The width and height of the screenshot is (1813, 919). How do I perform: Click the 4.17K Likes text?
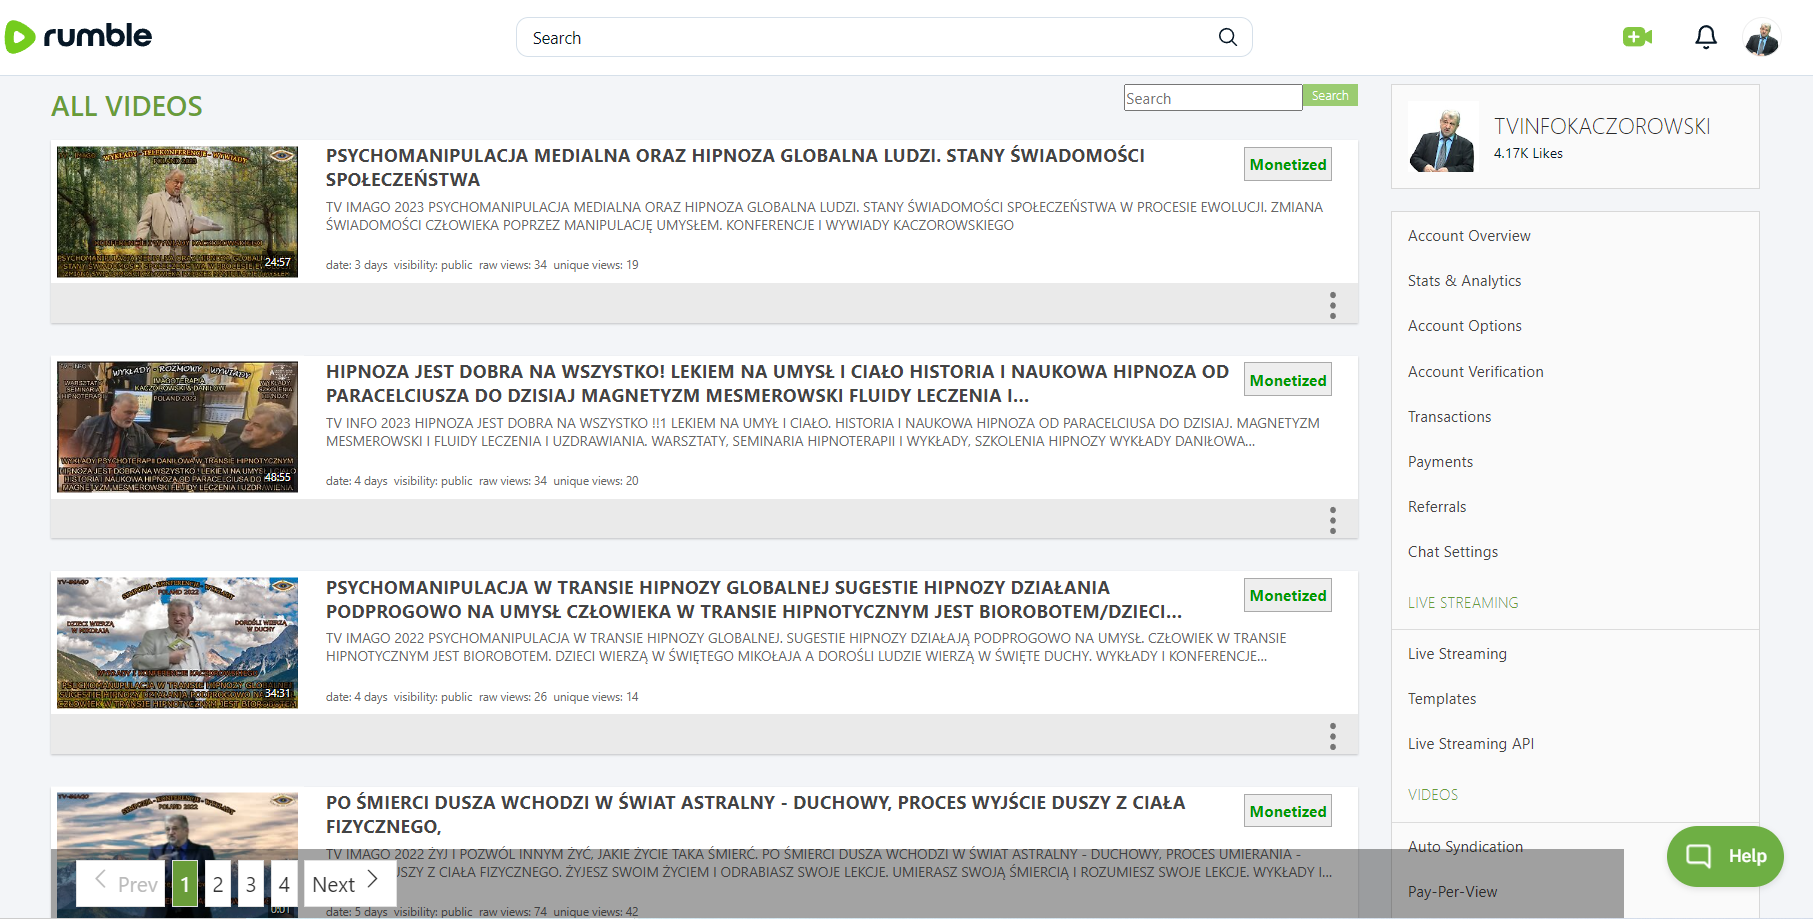tap(1528, 153)
